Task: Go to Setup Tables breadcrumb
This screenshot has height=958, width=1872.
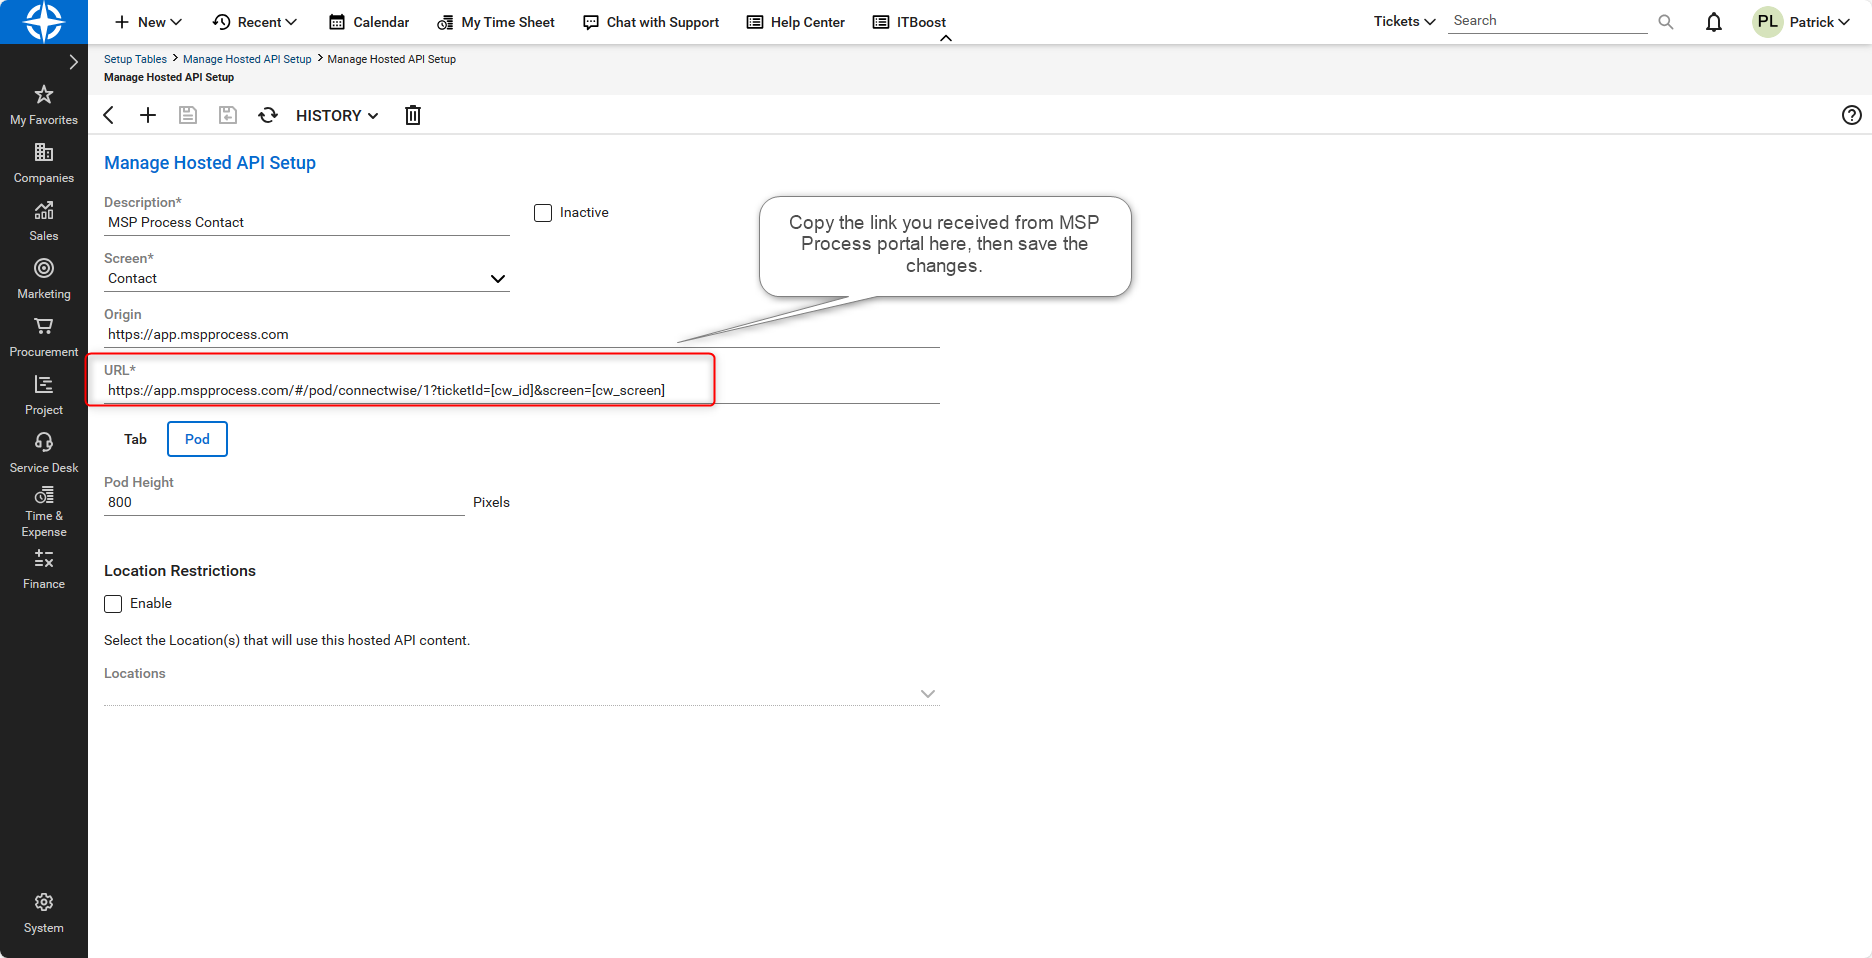Action: tap(135, 59)
